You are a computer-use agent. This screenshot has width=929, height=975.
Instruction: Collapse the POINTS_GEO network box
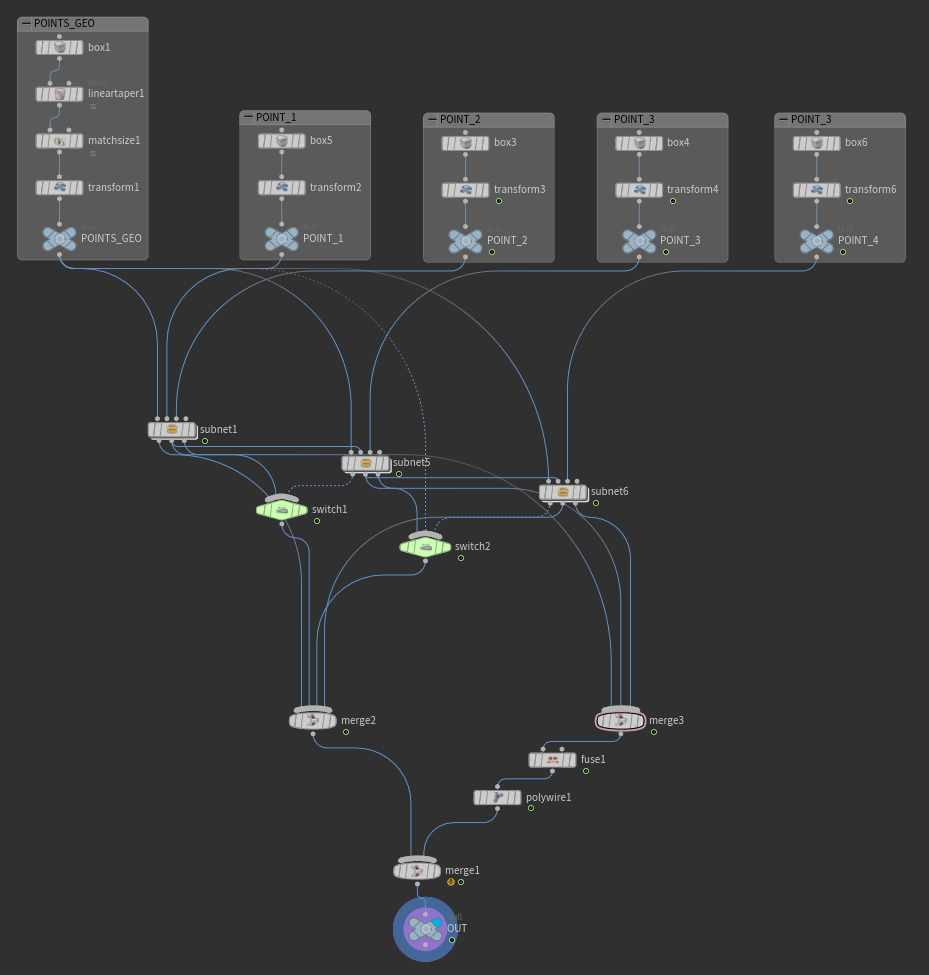point(26,23)
